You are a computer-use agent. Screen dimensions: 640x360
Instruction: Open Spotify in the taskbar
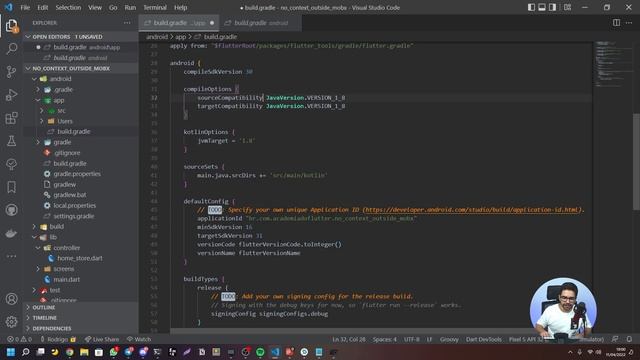coord(260,352)
